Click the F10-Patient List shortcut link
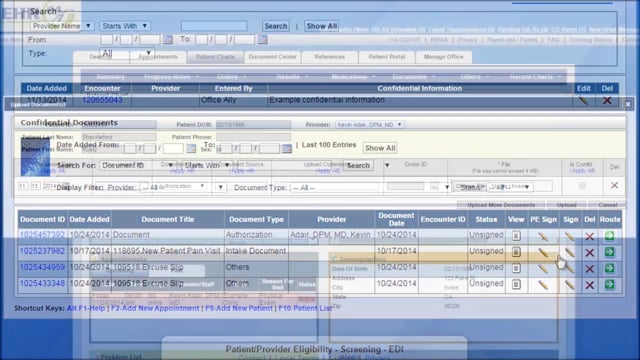The image size is (640, 360). click(305, 308)
